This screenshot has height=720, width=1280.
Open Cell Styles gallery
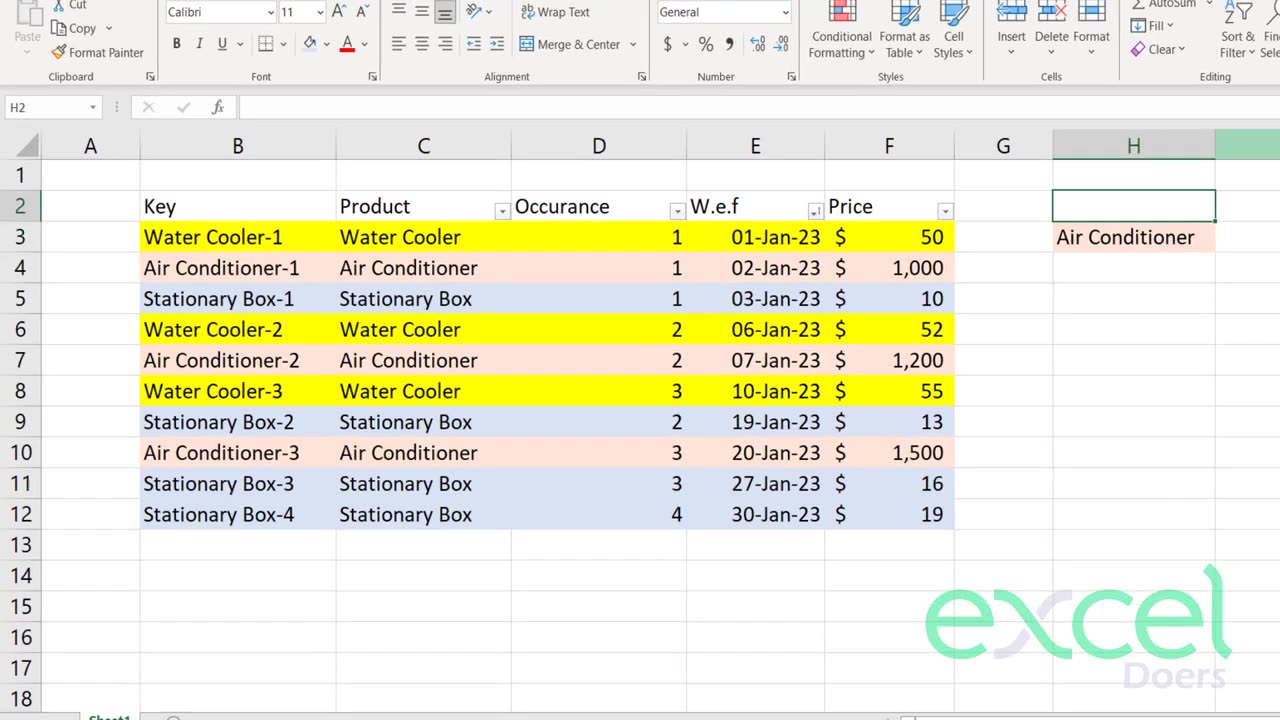pyautogui.click(x=953, y=30)
